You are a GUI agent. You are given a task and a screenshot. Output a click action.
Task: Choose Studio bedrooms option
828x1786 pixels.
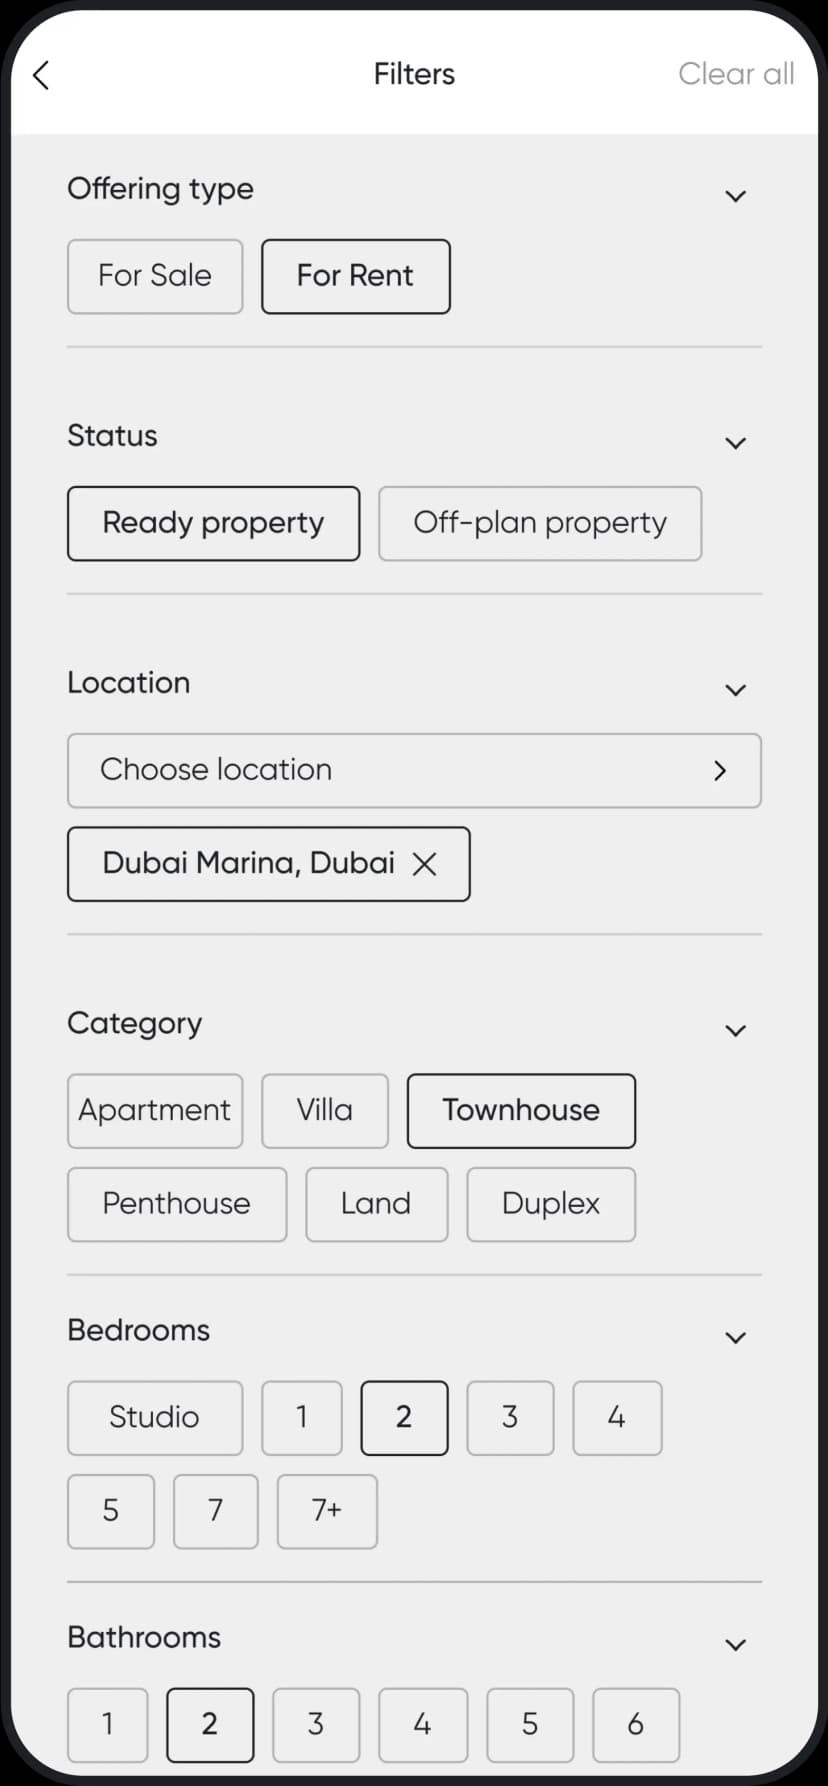pos(155,1418)
